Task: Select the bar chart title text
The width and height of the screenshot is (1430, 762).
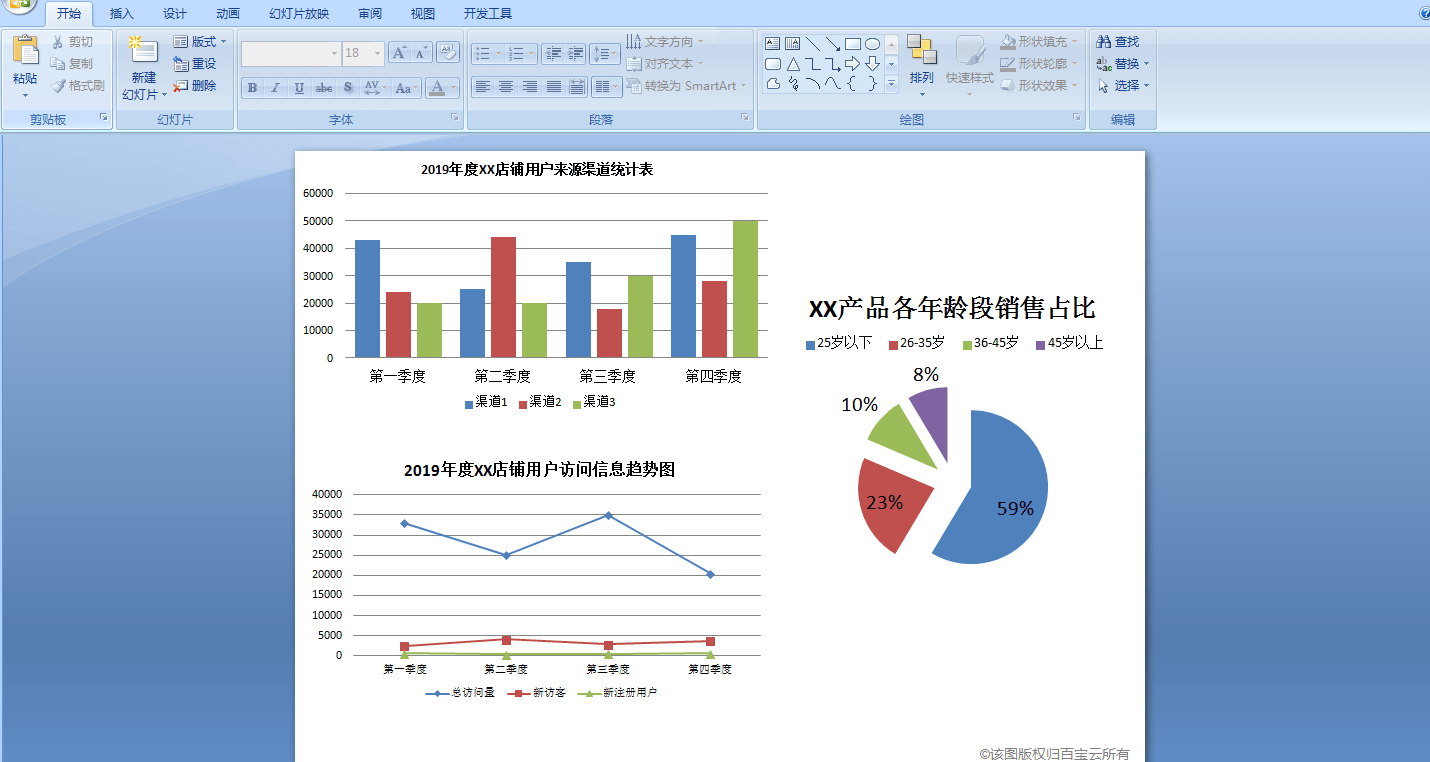Action: click(537, 170)
